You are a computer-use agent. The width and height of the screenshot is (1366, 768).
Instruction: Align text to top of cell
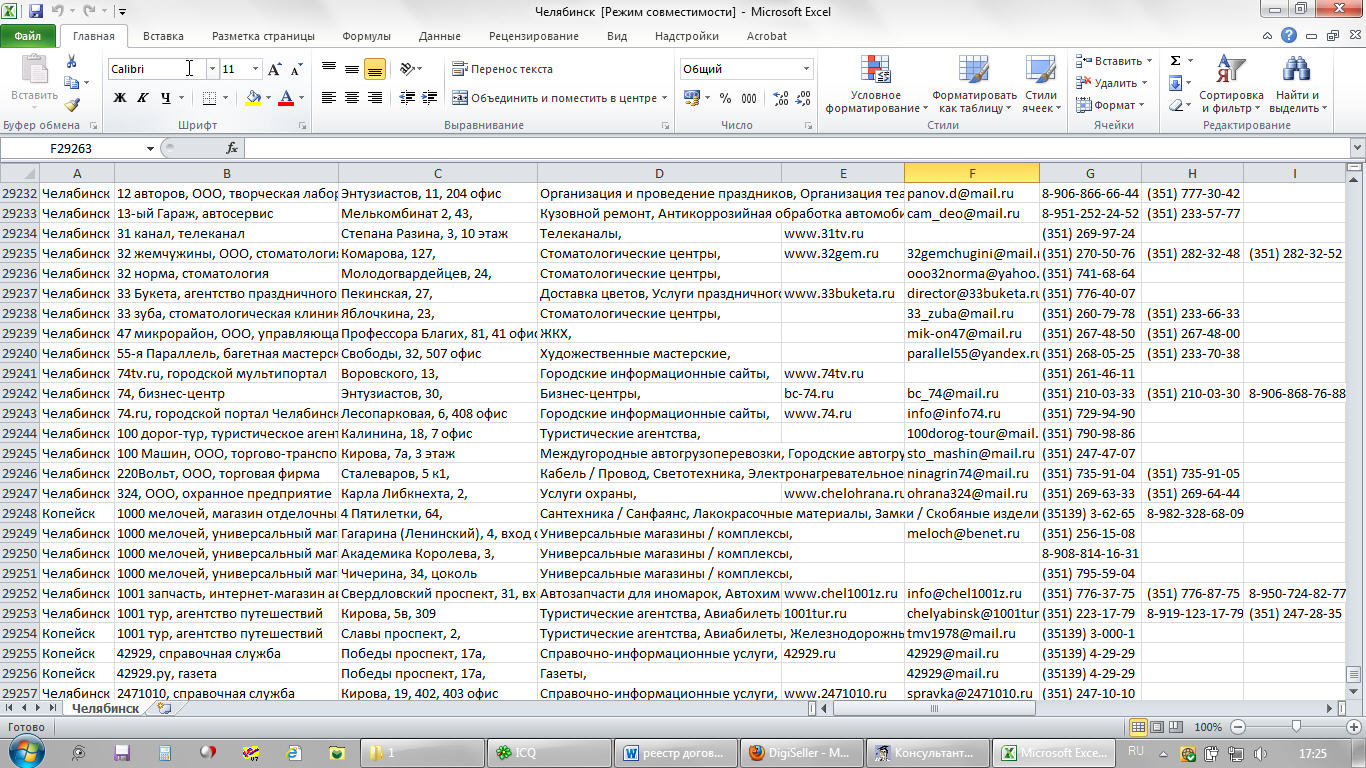pos(329,69)
